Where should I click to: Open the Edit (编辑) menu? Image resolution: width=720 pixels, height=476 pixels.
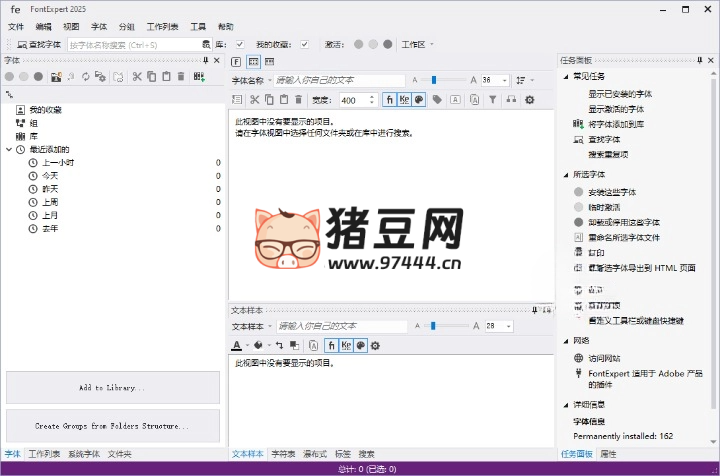click(43, 27)
